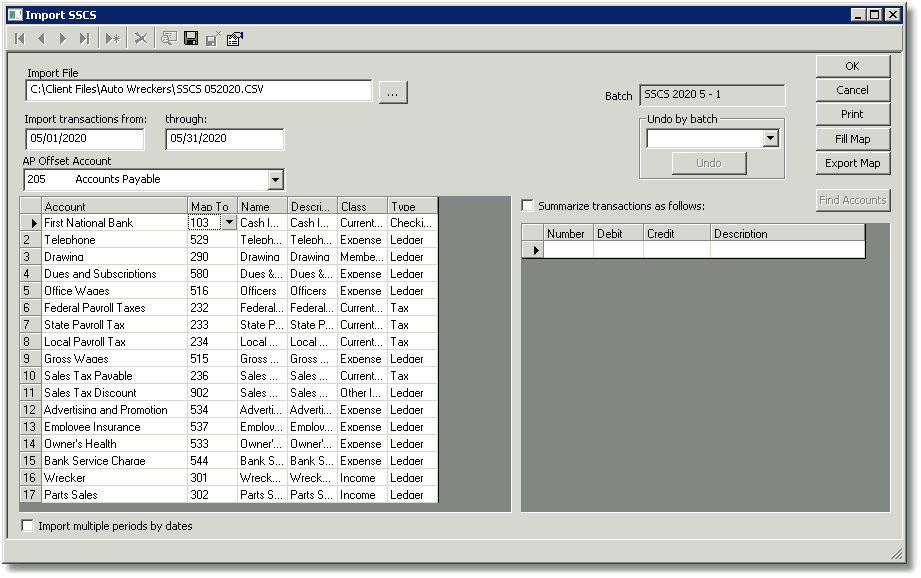Viewport: 921px width, 578px height.
Task: Select the Sales Tax Payable row
Action: tap(229, 376)
